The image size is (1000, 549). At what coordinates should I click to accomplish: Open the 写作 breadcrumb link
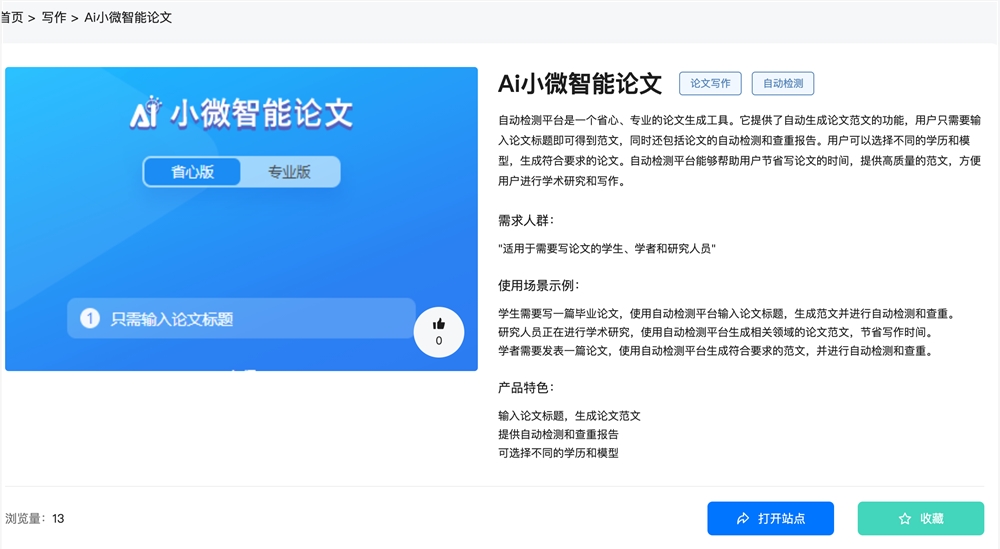(54, 18)
